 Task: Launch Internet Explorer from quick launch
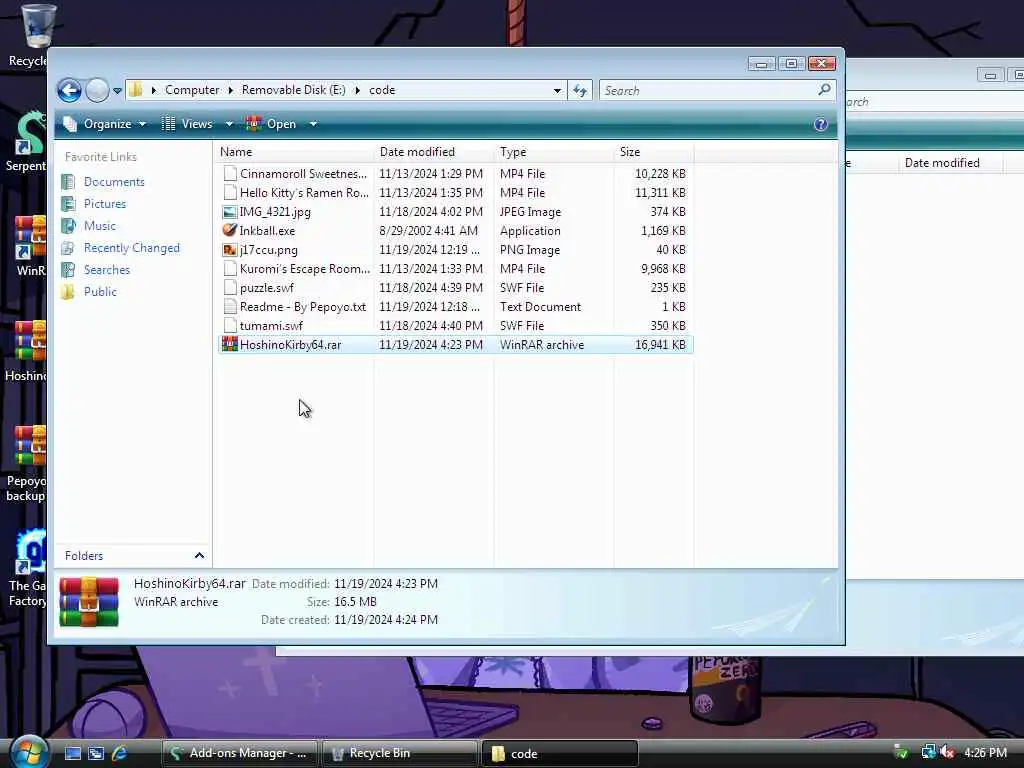(120, 753)
